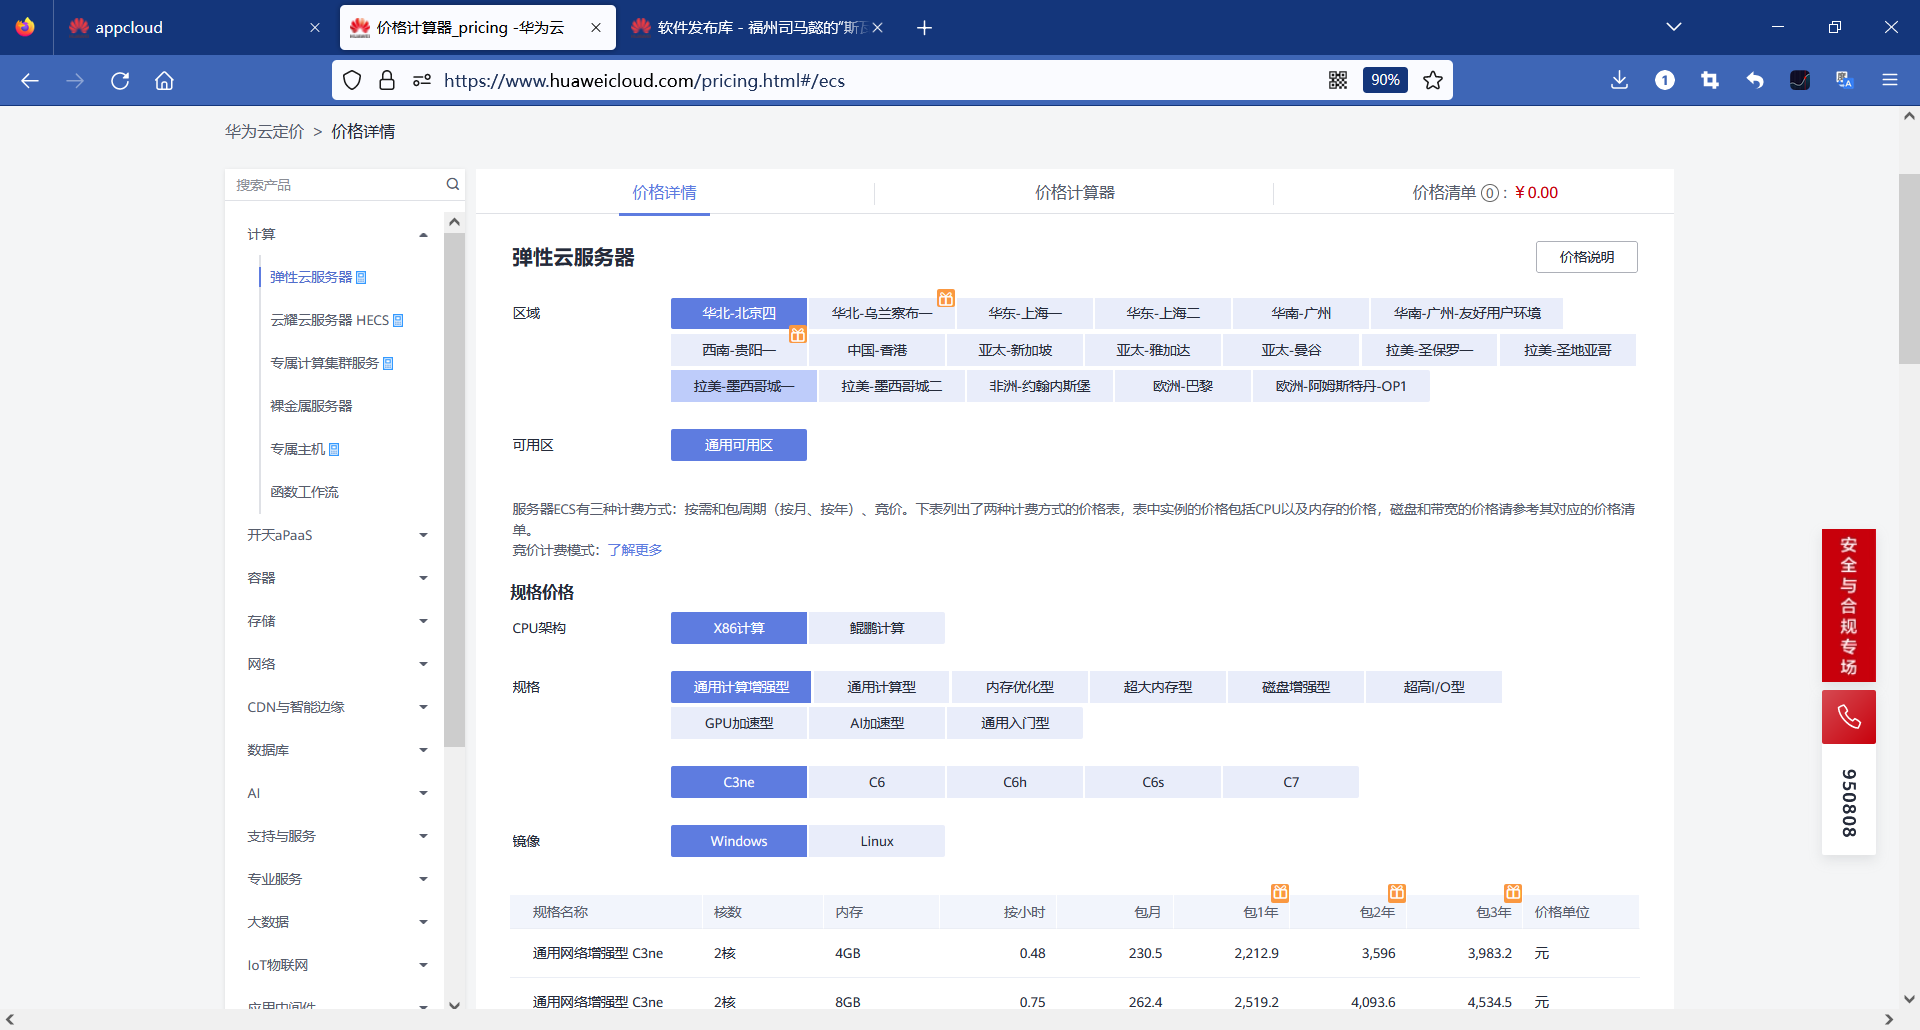Click the 包月 table column header

(x=1148, y=912)
